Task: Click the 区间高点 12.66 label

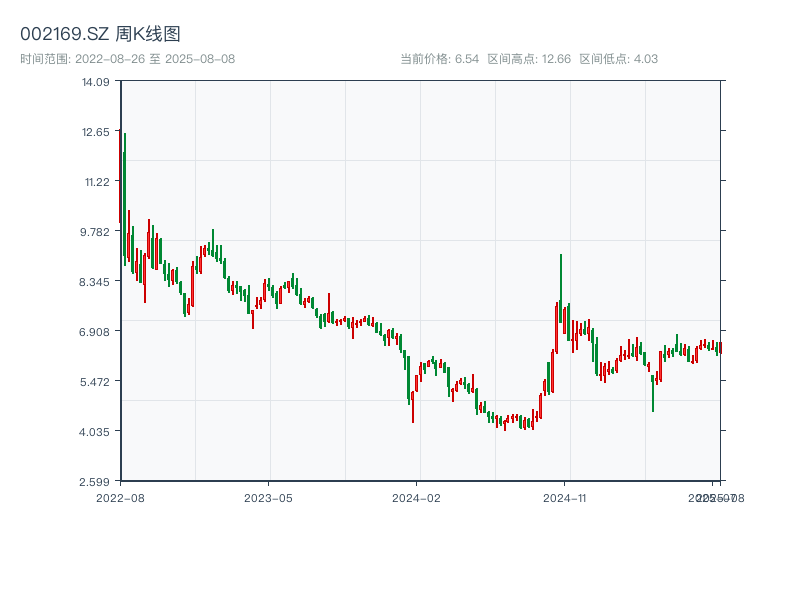Action: point(529,59)
